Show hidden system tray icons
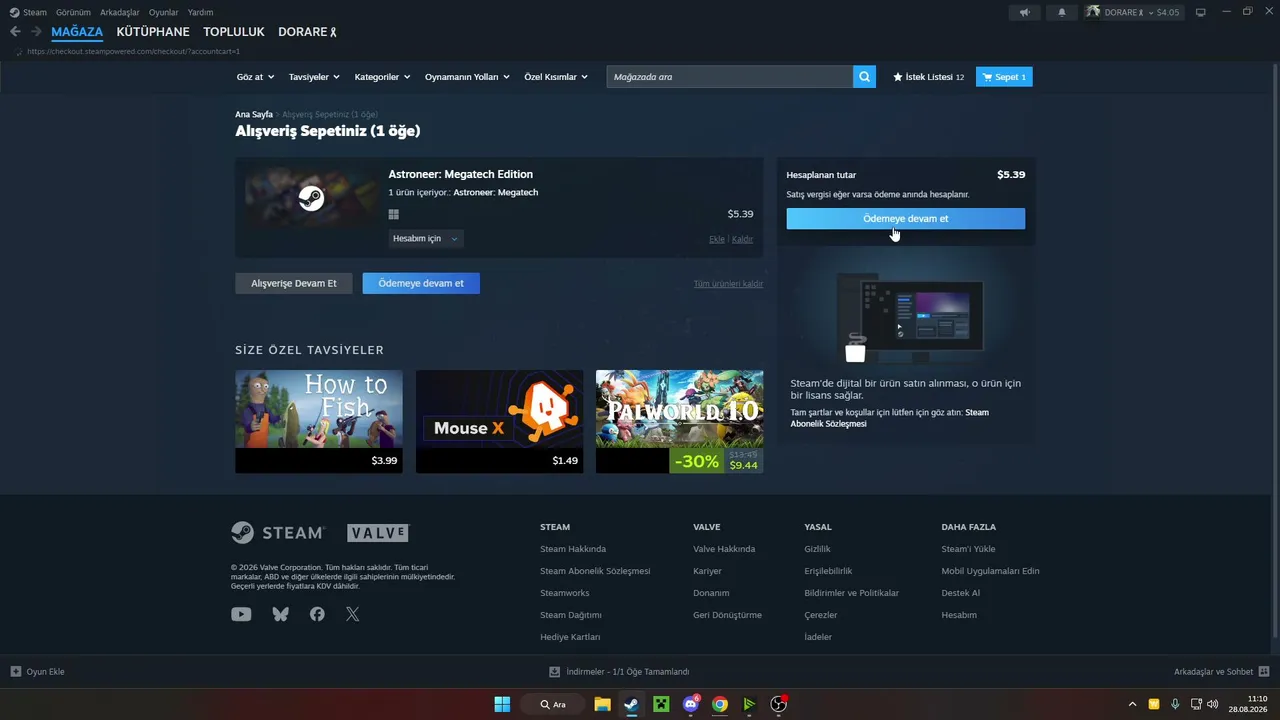 coord(1132,704)
